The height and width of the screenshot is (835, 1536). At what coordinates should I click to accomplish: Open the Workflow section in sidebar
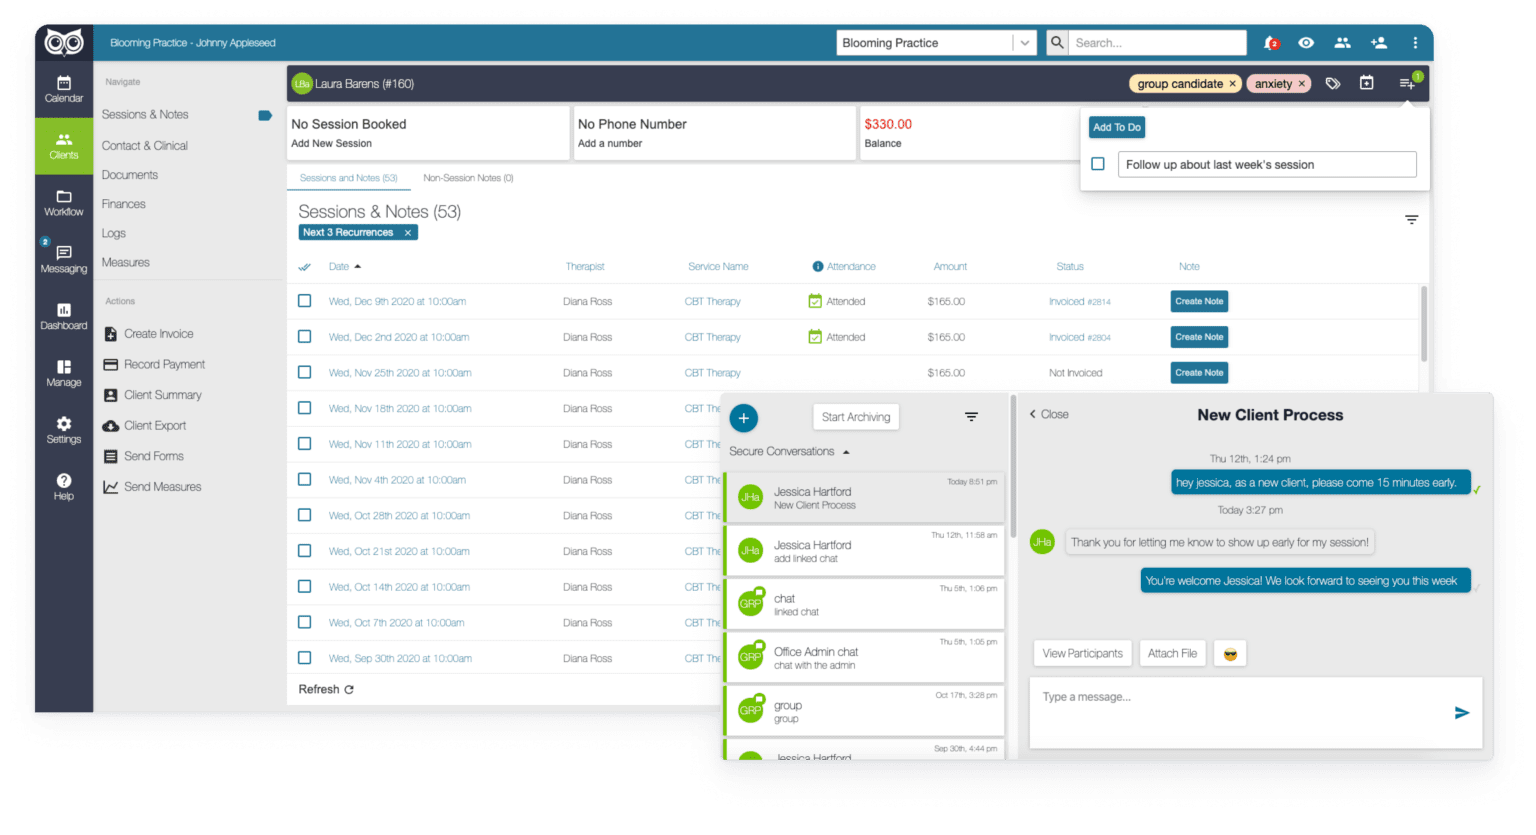[x=63, y=203]
